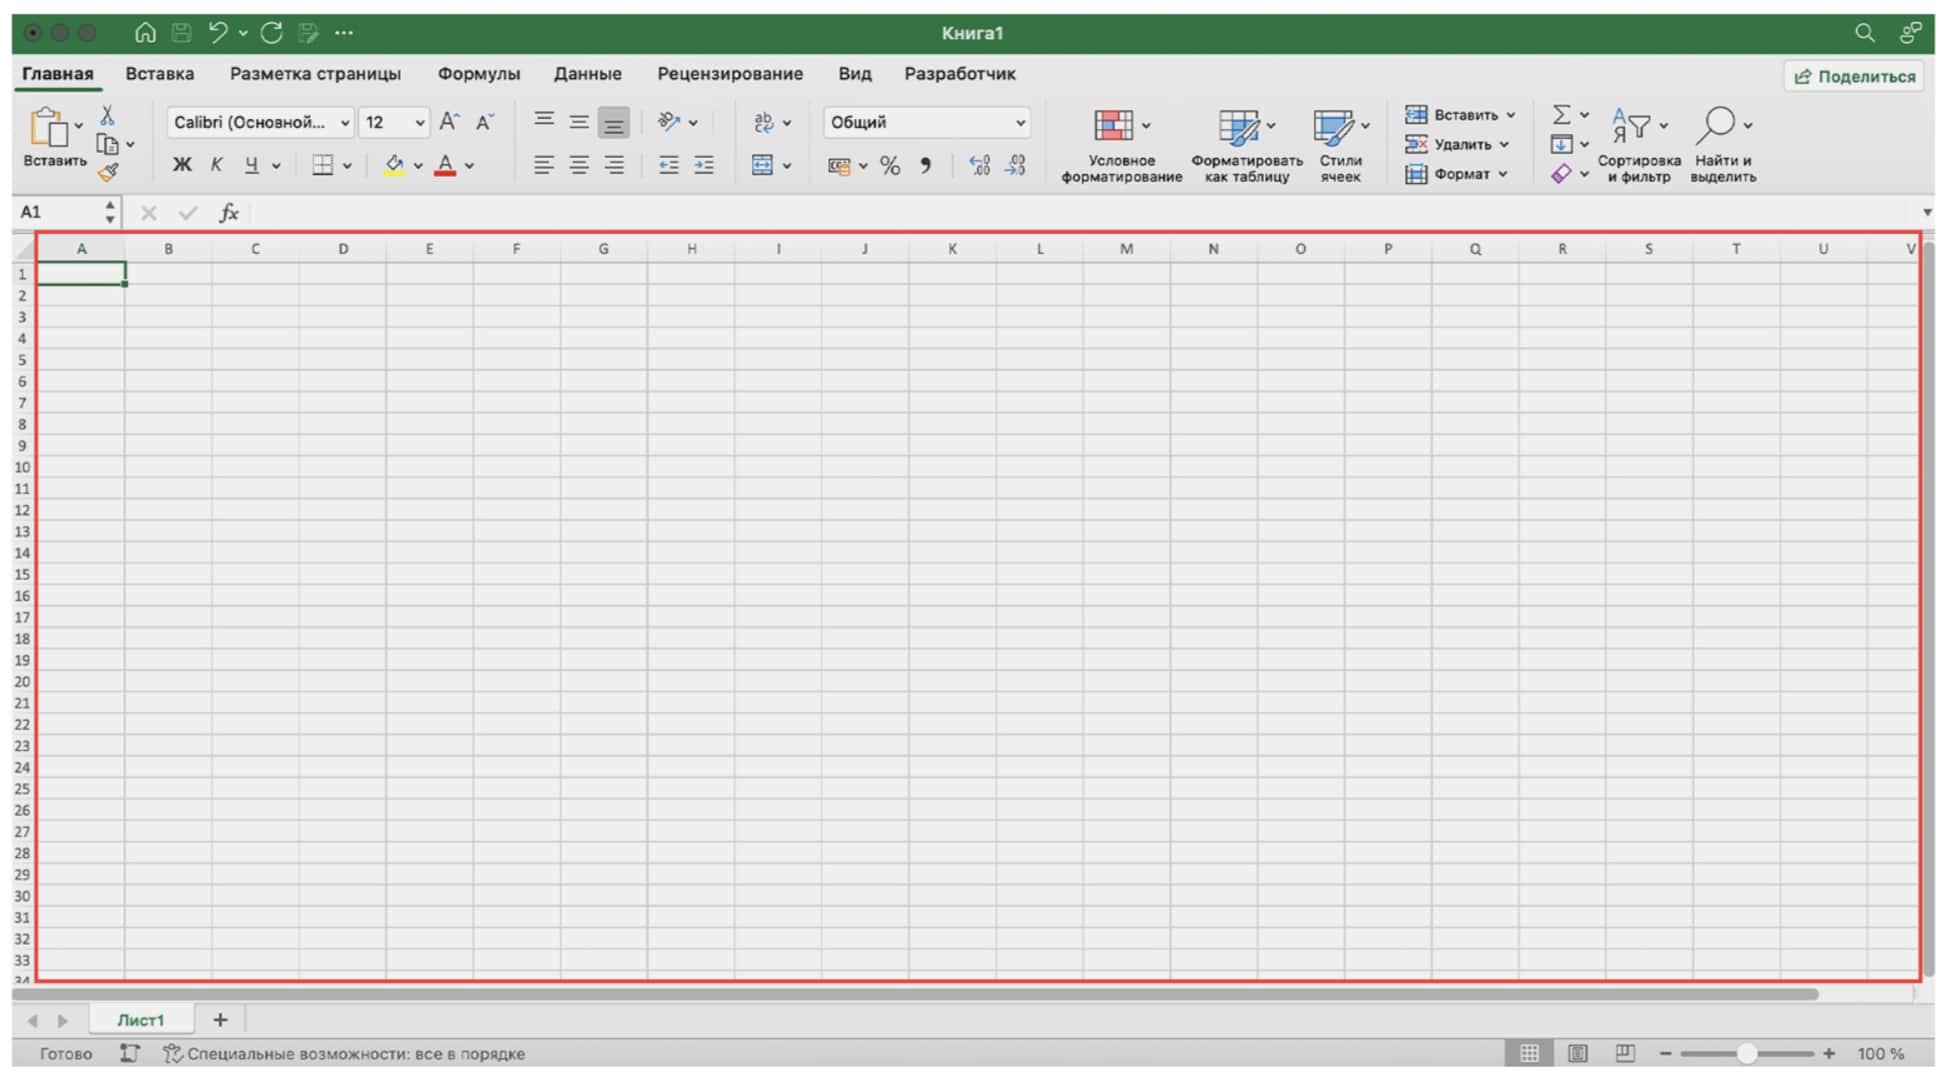Click the insert function fx icon
The image size is (1948, 1082).
[229, 212]
